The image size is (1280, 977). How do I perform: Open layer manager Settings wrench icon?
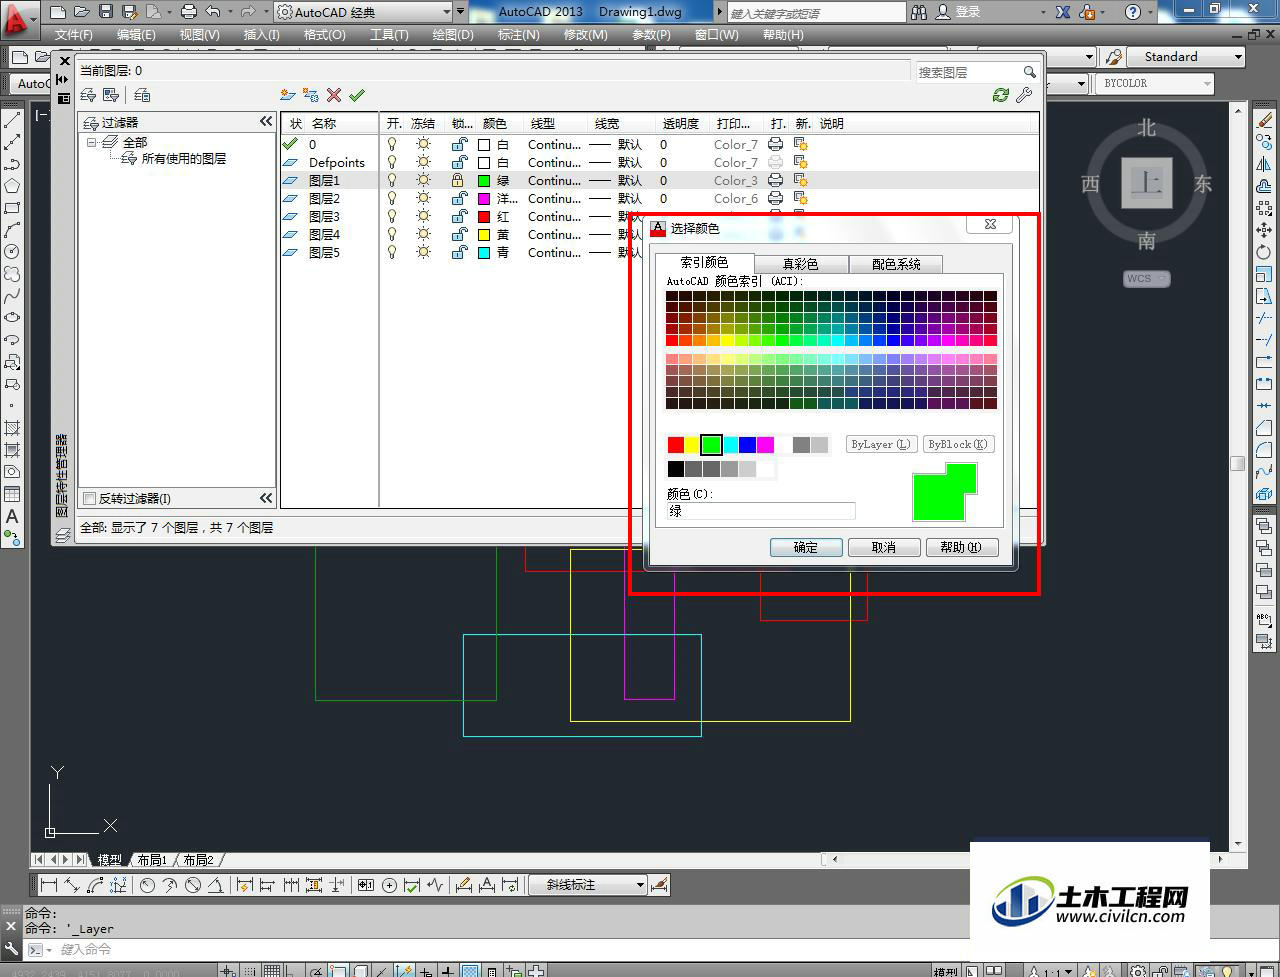coord(1024,95)
